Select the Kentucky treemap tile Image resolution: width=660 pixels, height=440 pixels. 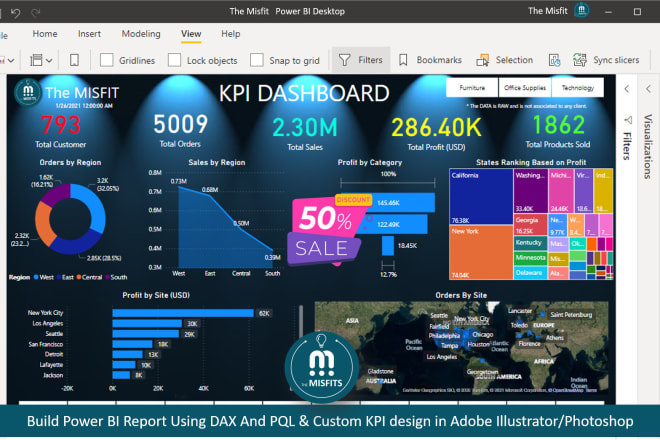tap(530, 243)
